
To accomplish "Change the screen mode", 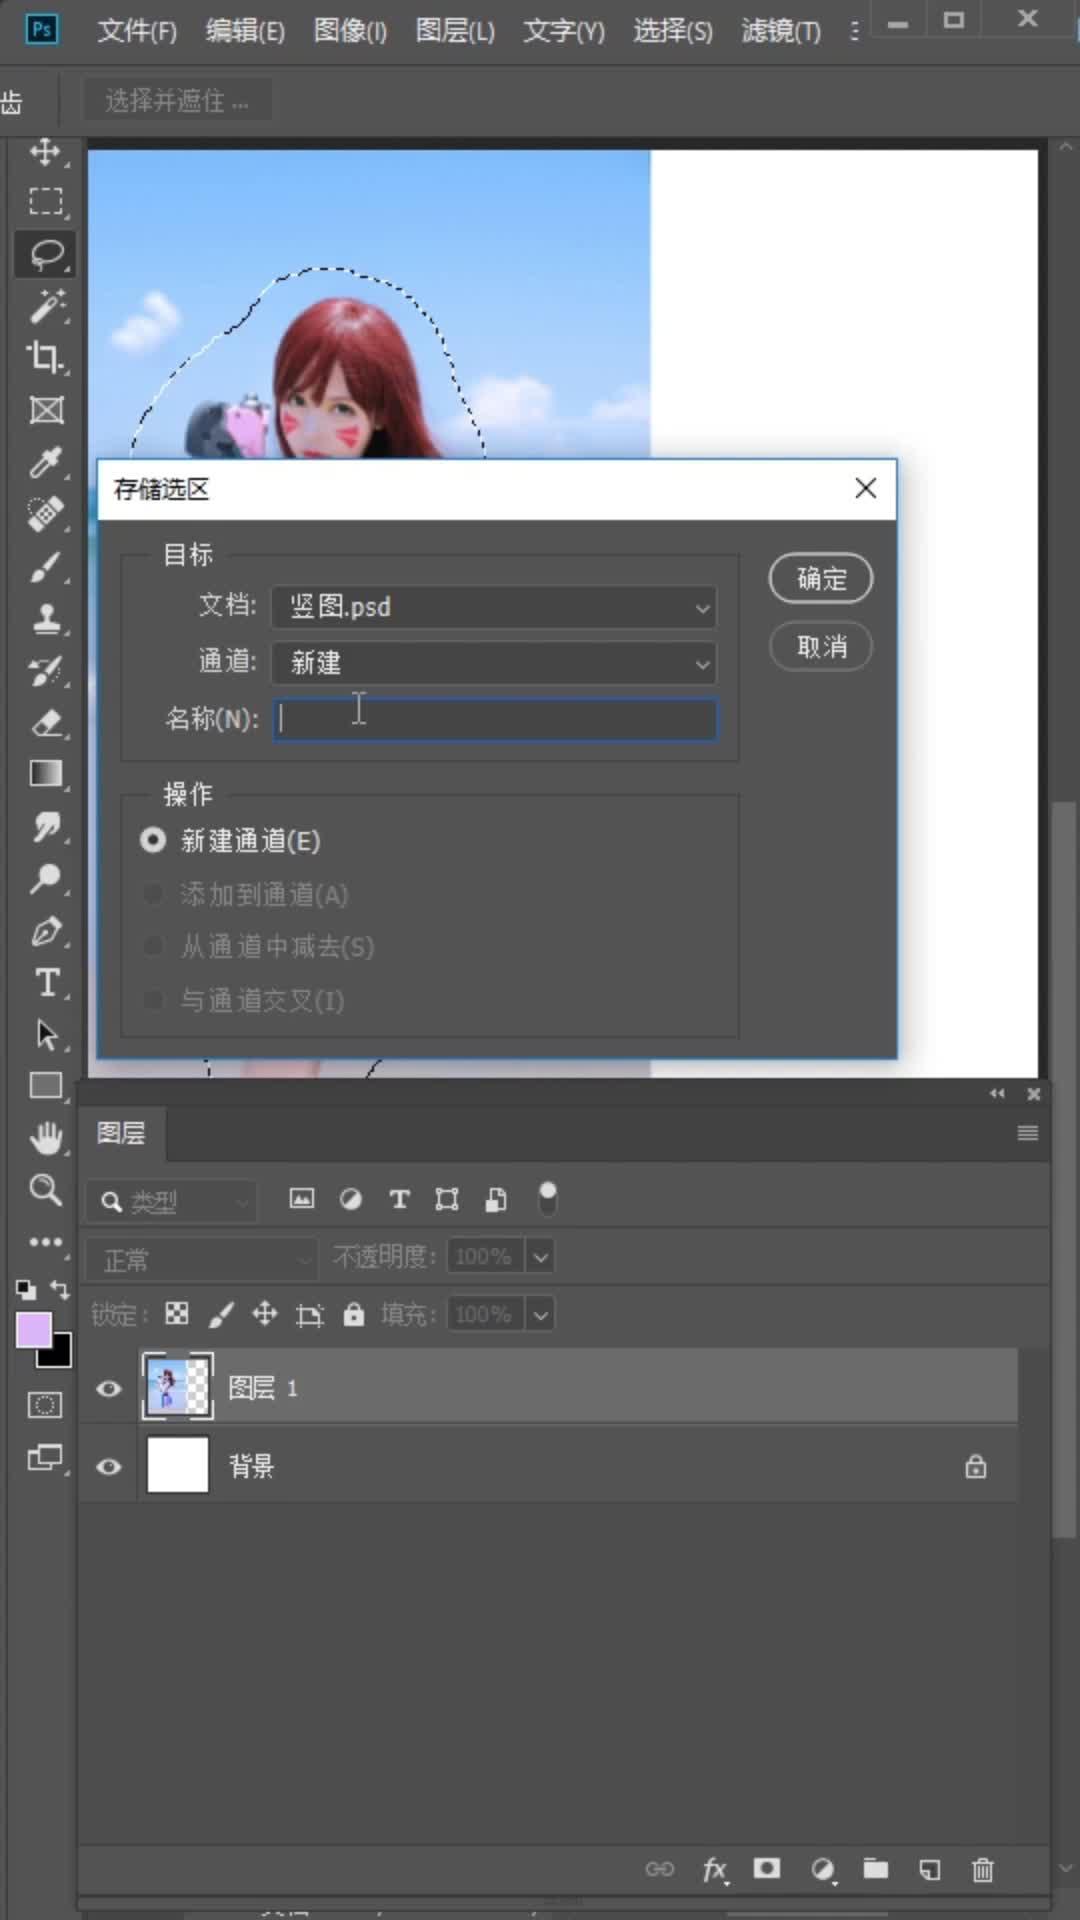I will click(x=45, y=1457).
